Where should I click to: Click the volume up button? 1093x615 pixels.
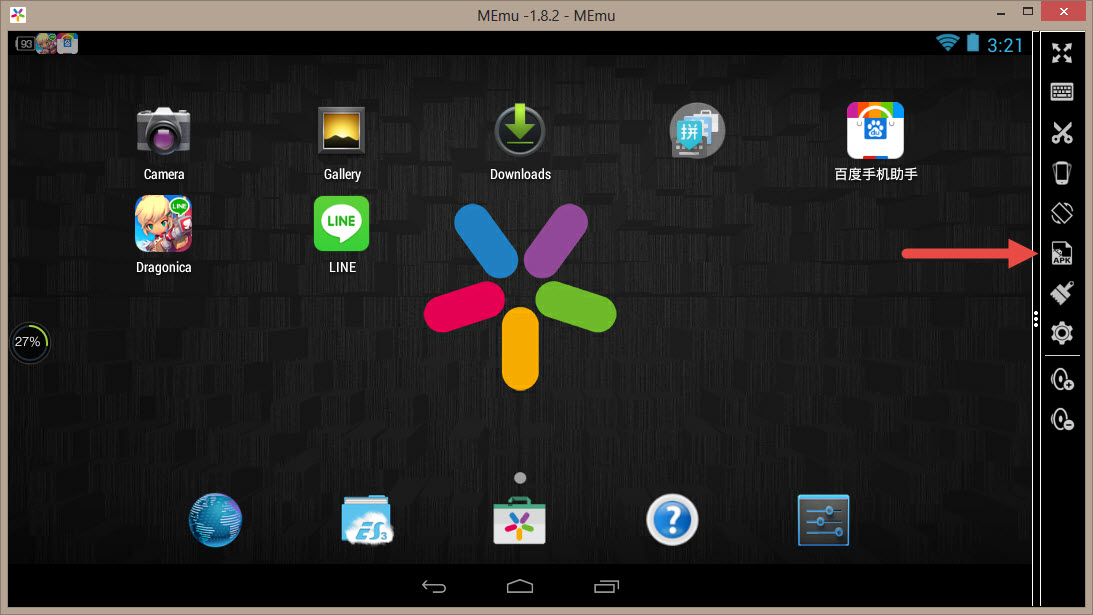tap(1062, 379)
